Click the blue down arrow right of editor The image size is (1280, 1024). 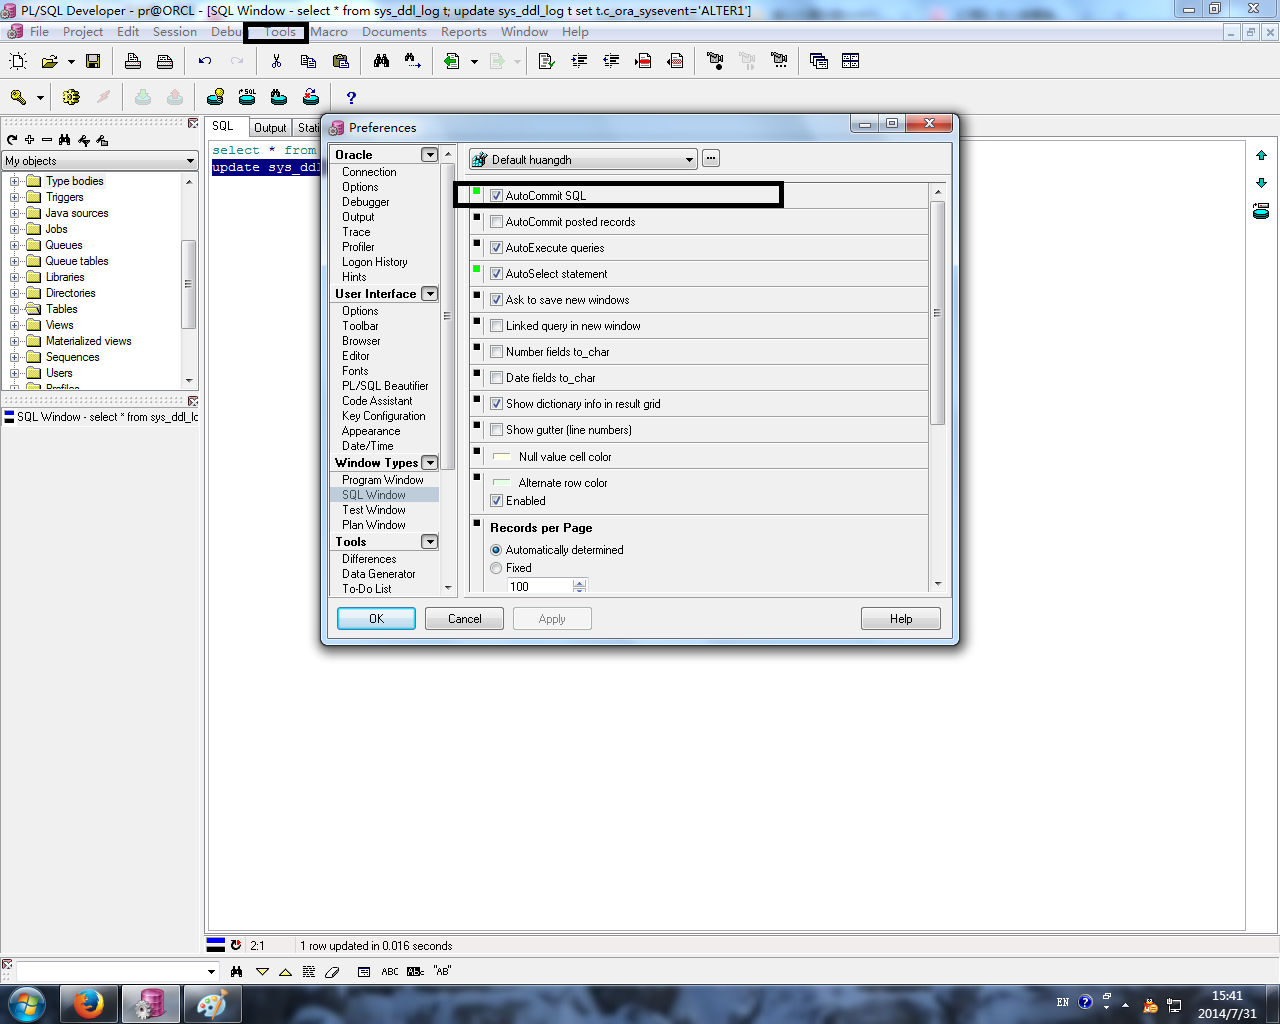coord(1261,183)
